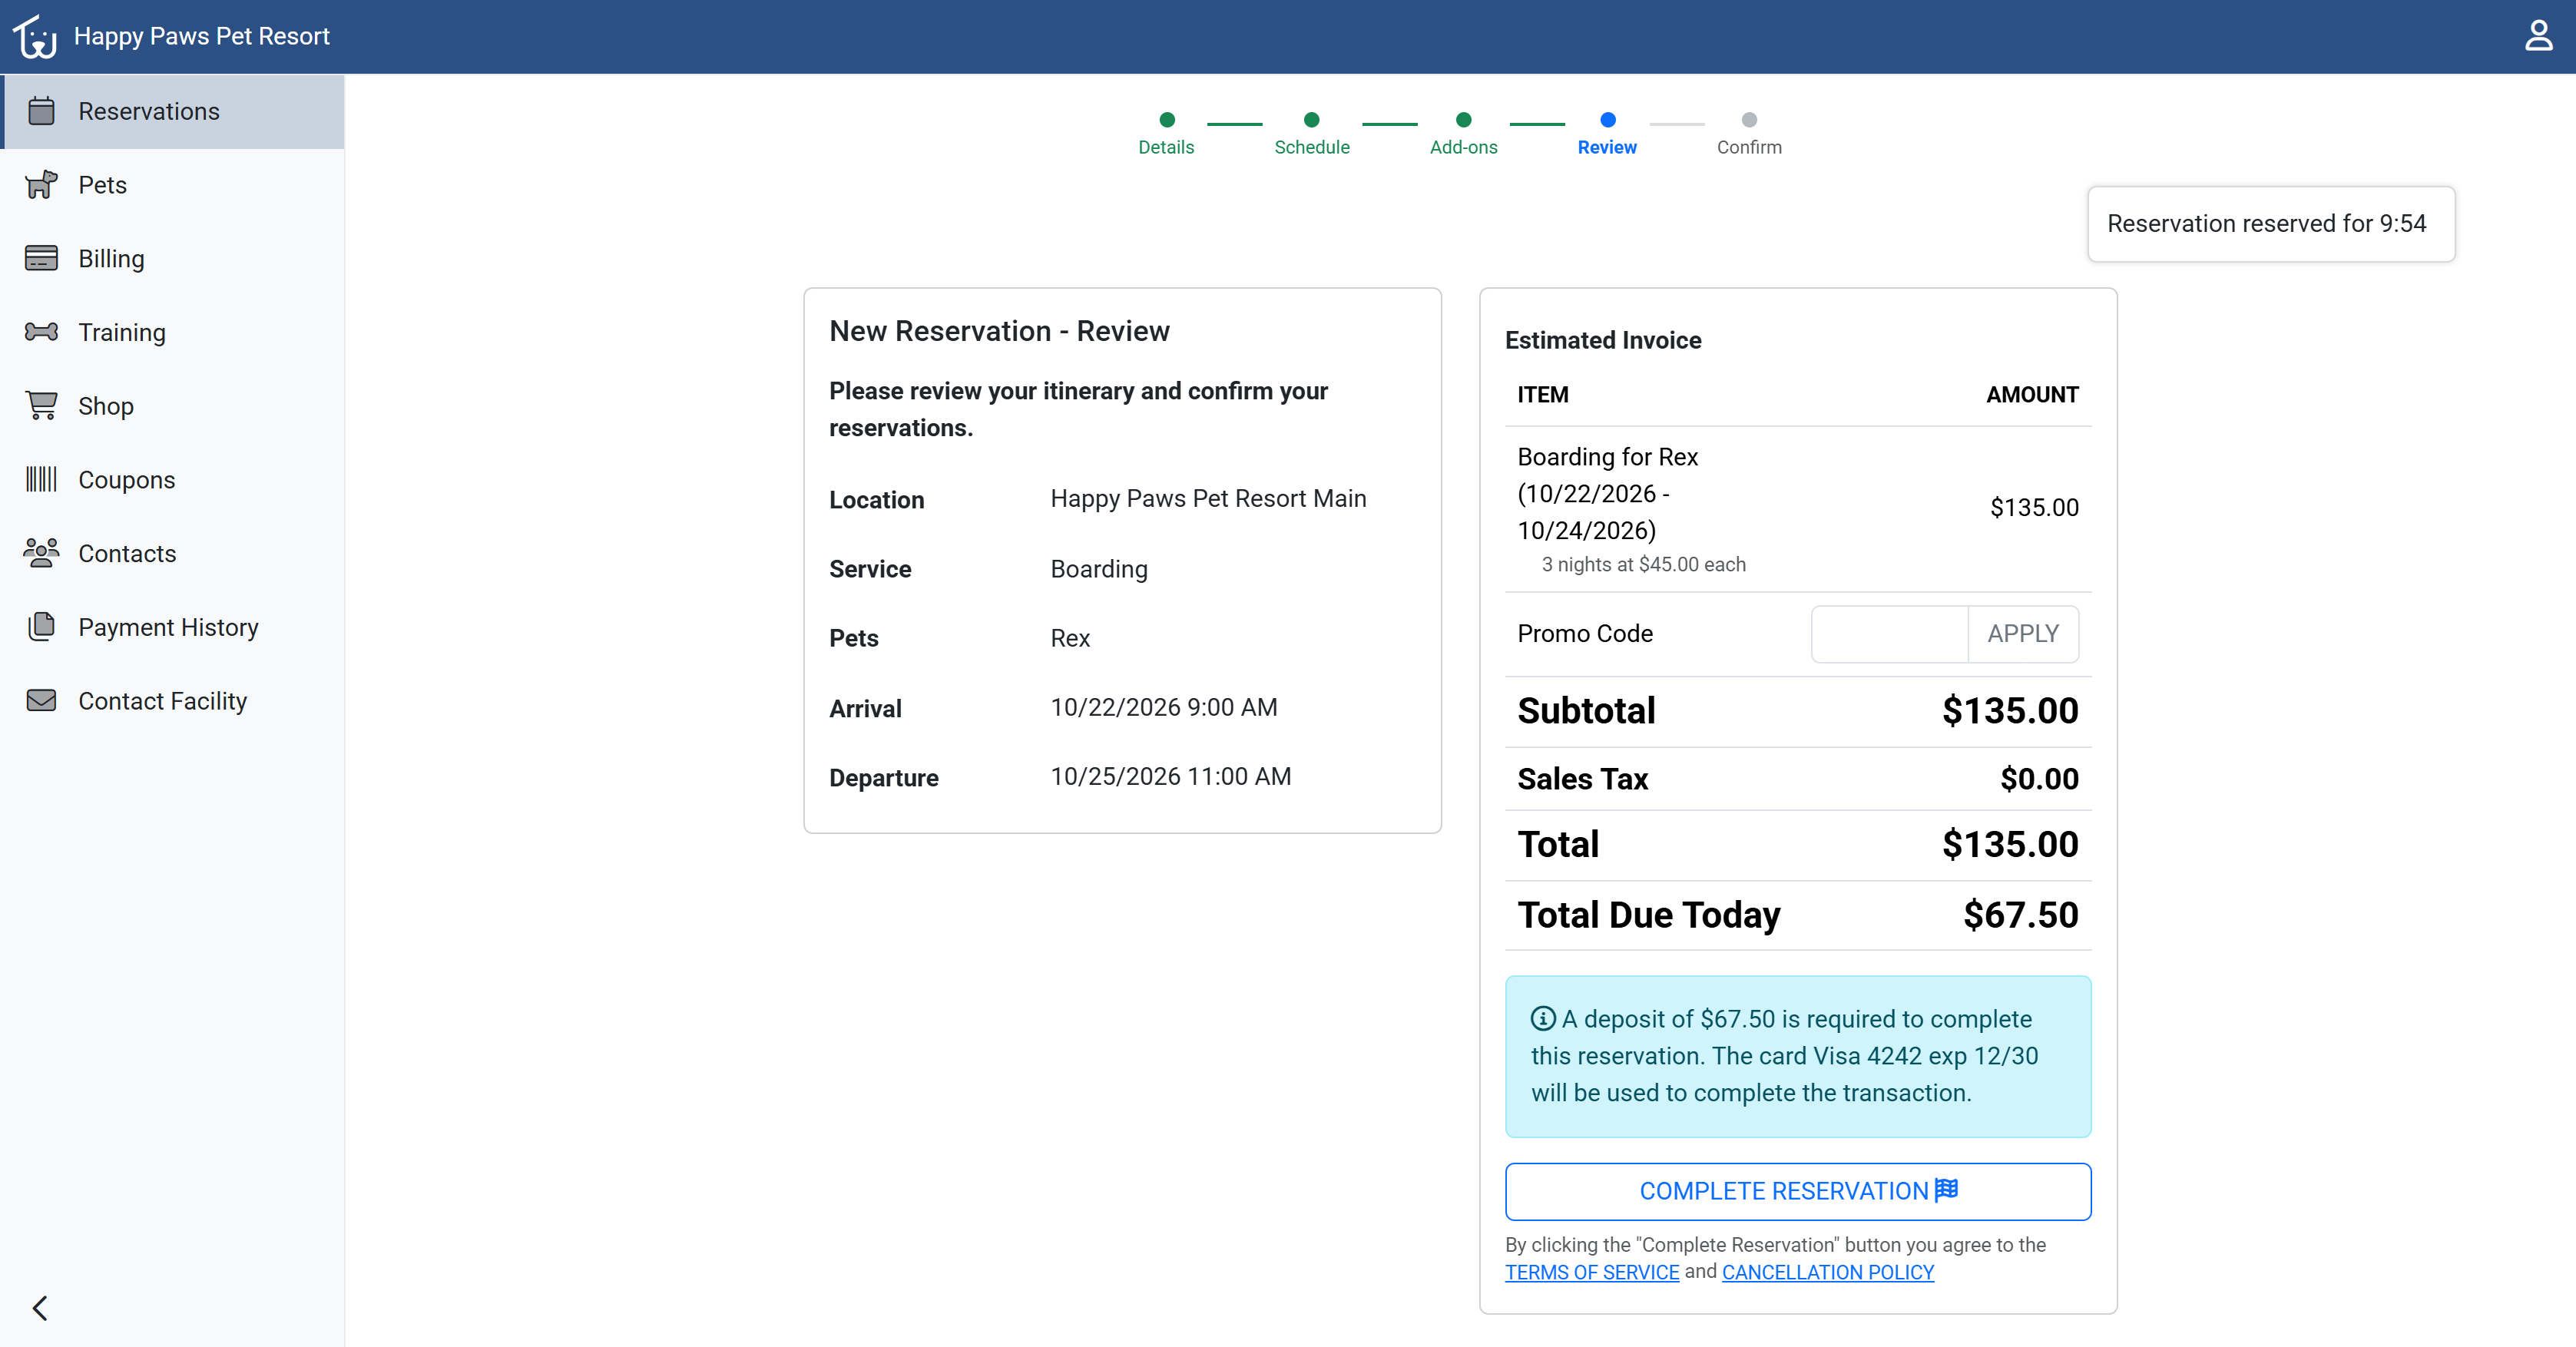
Task: Click the Happy Paws logo icon
Action: [x=35, y=36]
